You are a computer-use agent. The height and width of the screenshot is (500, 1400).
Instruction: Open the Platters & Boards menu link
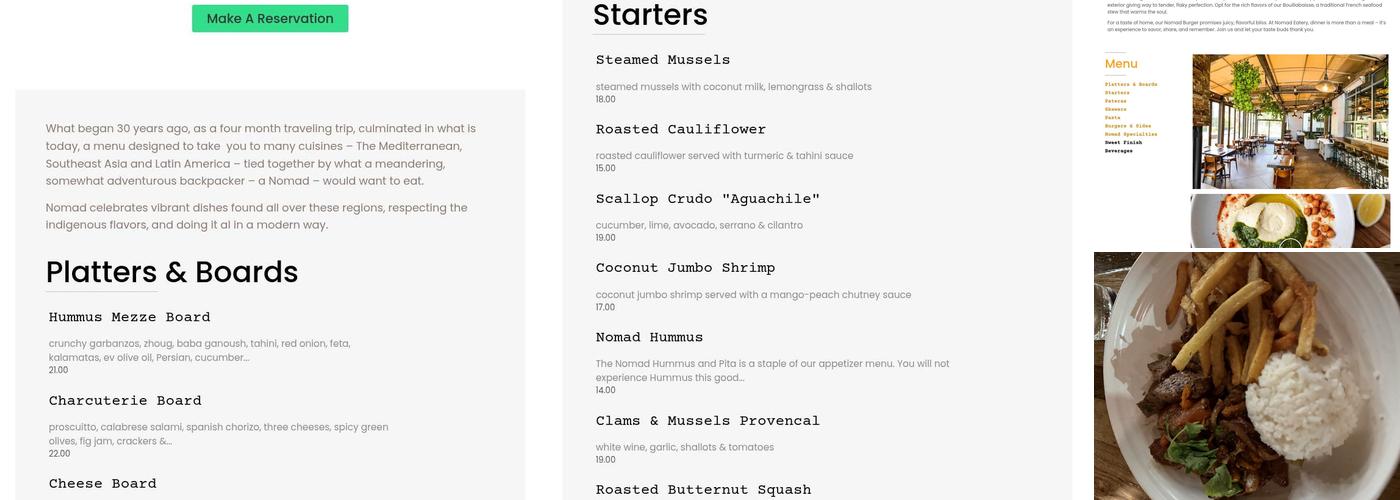(x=1131, y=85)
